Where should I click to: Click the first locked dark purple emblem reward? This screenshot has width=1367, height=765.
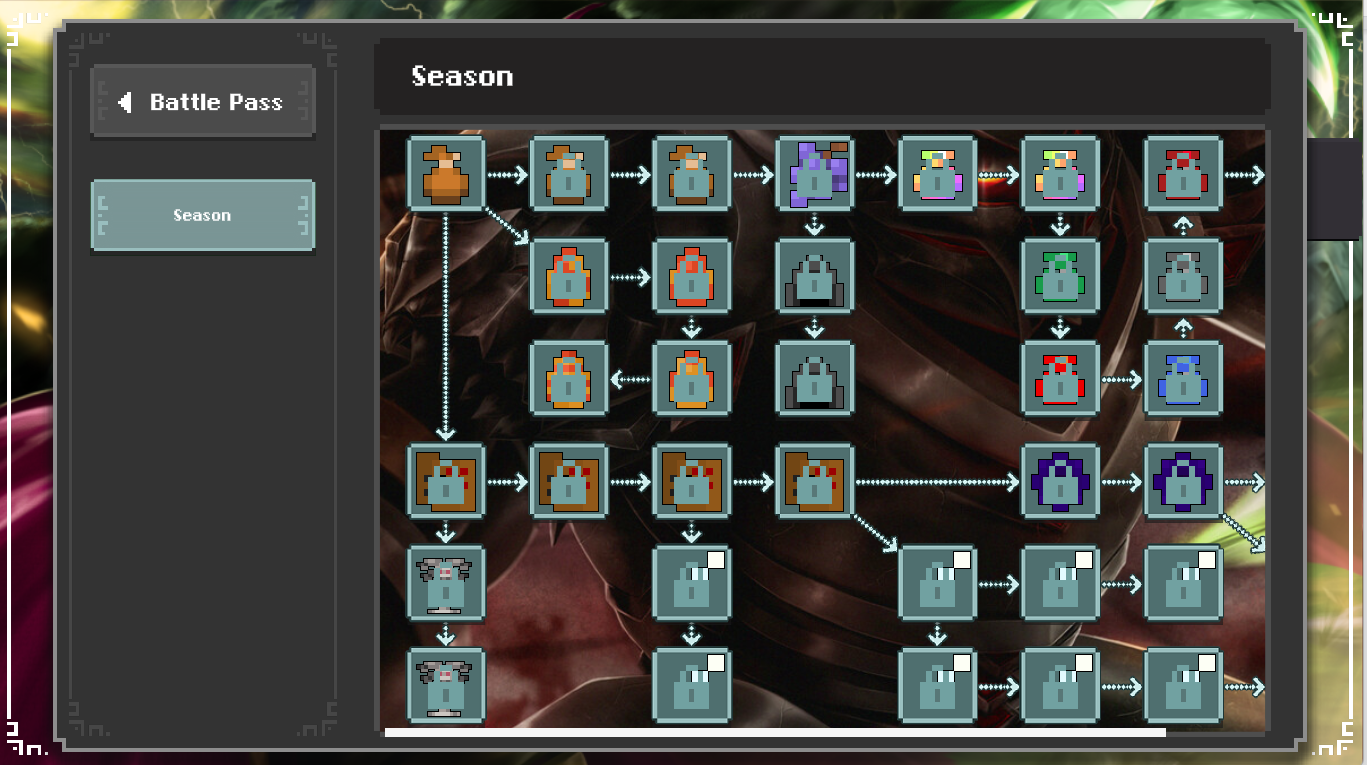coord(1061,481)
